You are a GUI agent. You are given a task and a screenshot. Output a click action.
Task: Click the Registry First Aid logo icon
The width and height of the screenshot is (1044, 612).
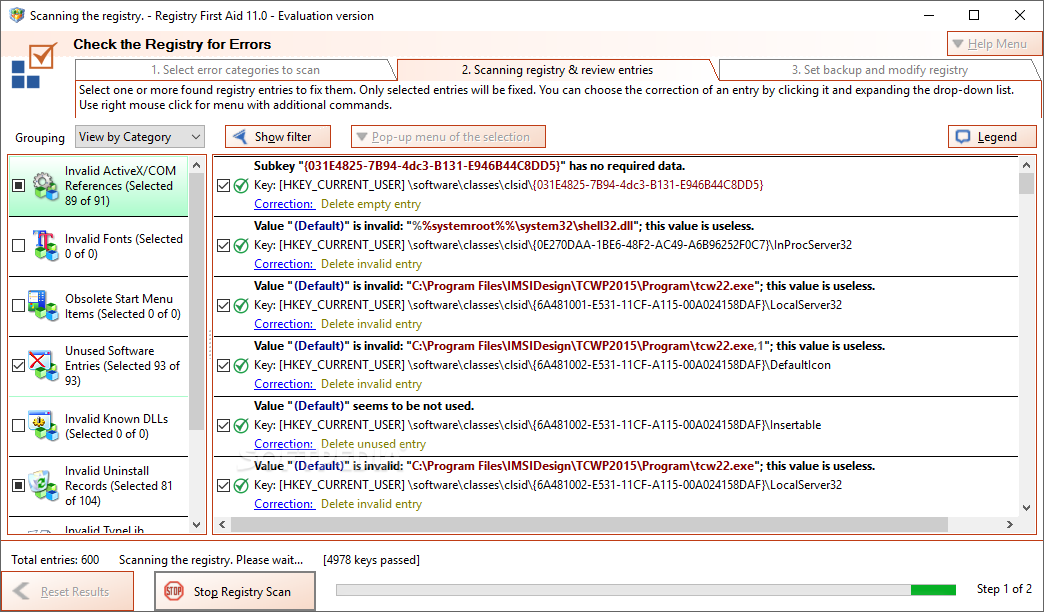pyautogui.click(x=33, y=65)
